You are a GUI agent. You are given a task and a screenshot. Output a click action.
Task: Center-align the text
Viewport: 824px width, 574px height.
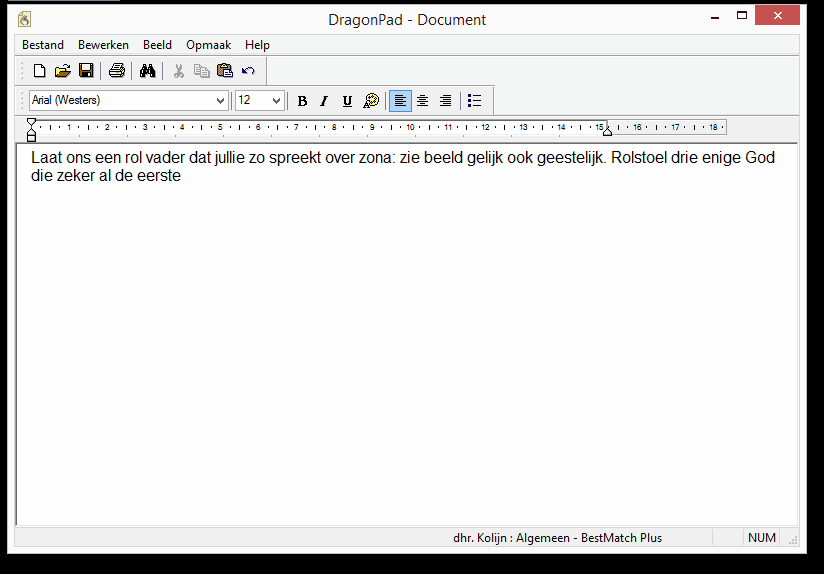tap(423, 101)
